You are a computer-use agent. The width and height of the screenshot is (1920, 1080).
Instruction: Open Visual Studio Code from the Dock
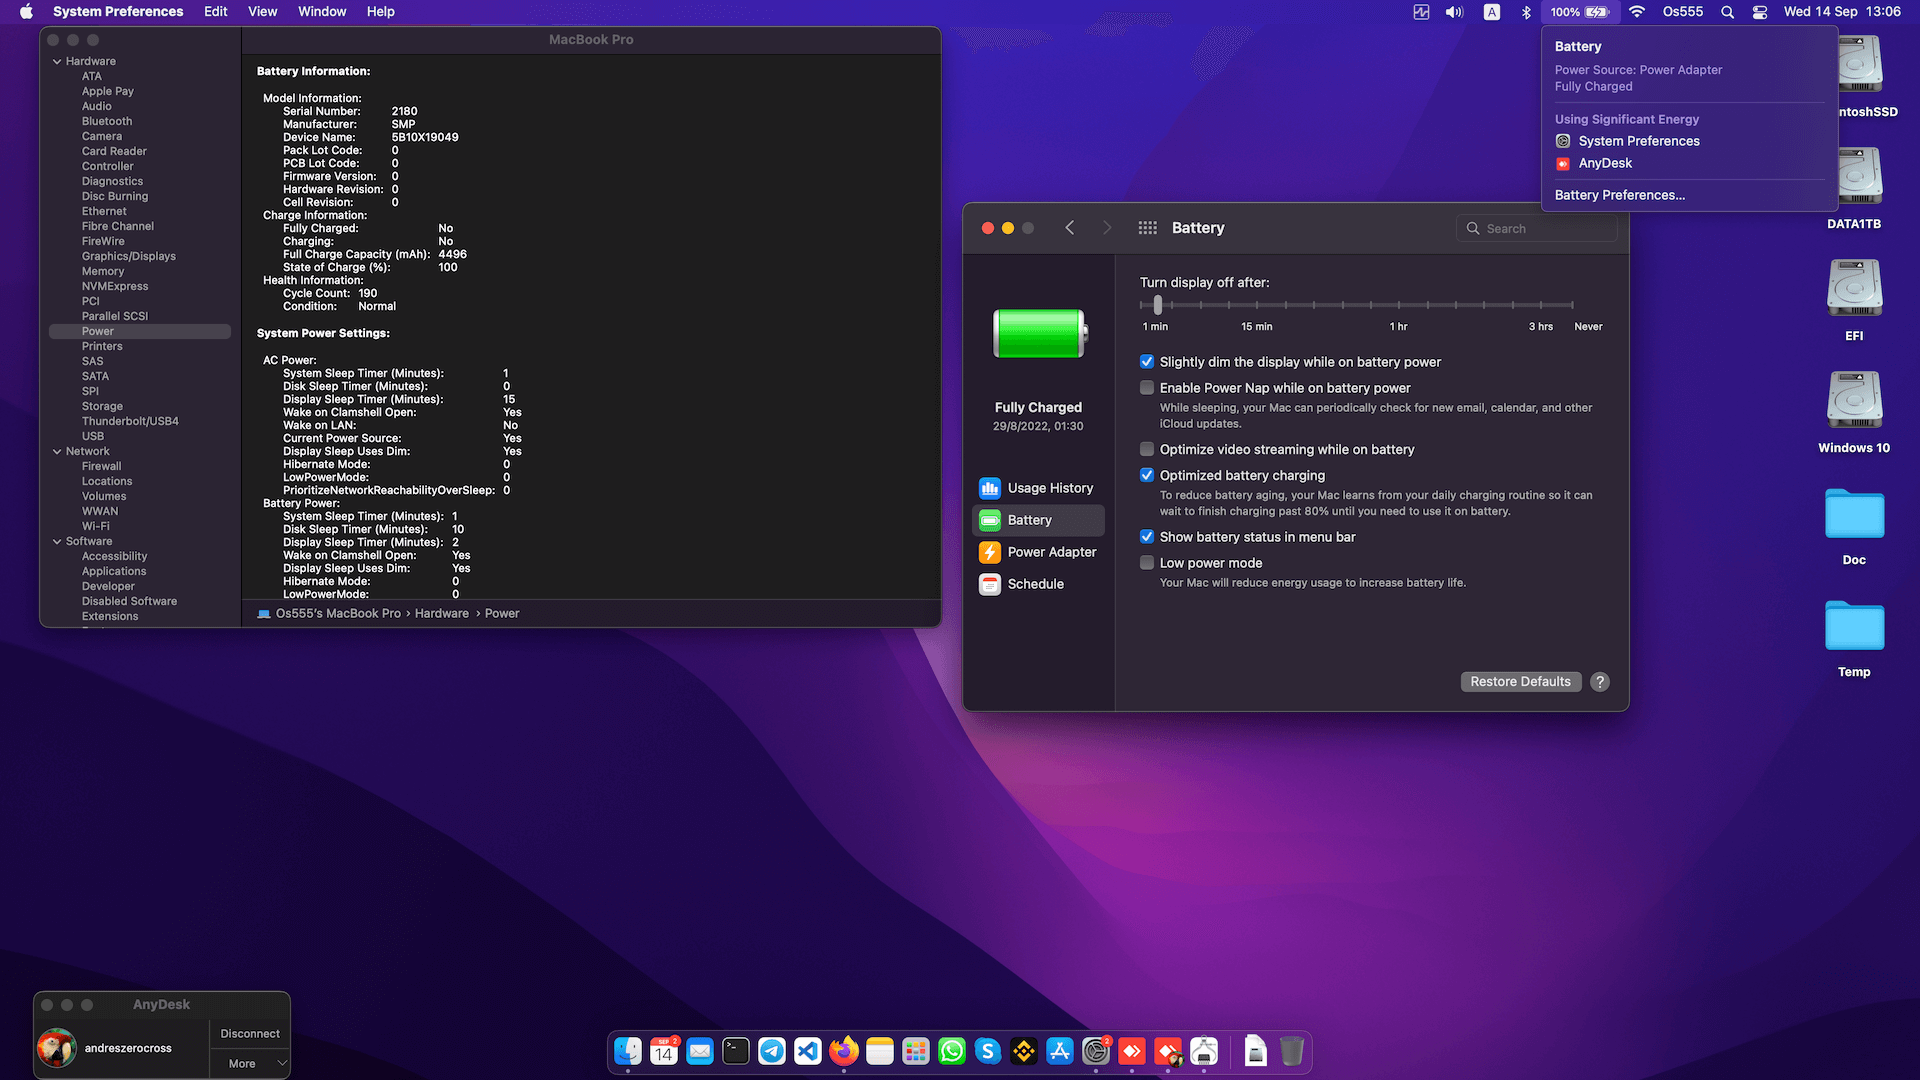807,1052
